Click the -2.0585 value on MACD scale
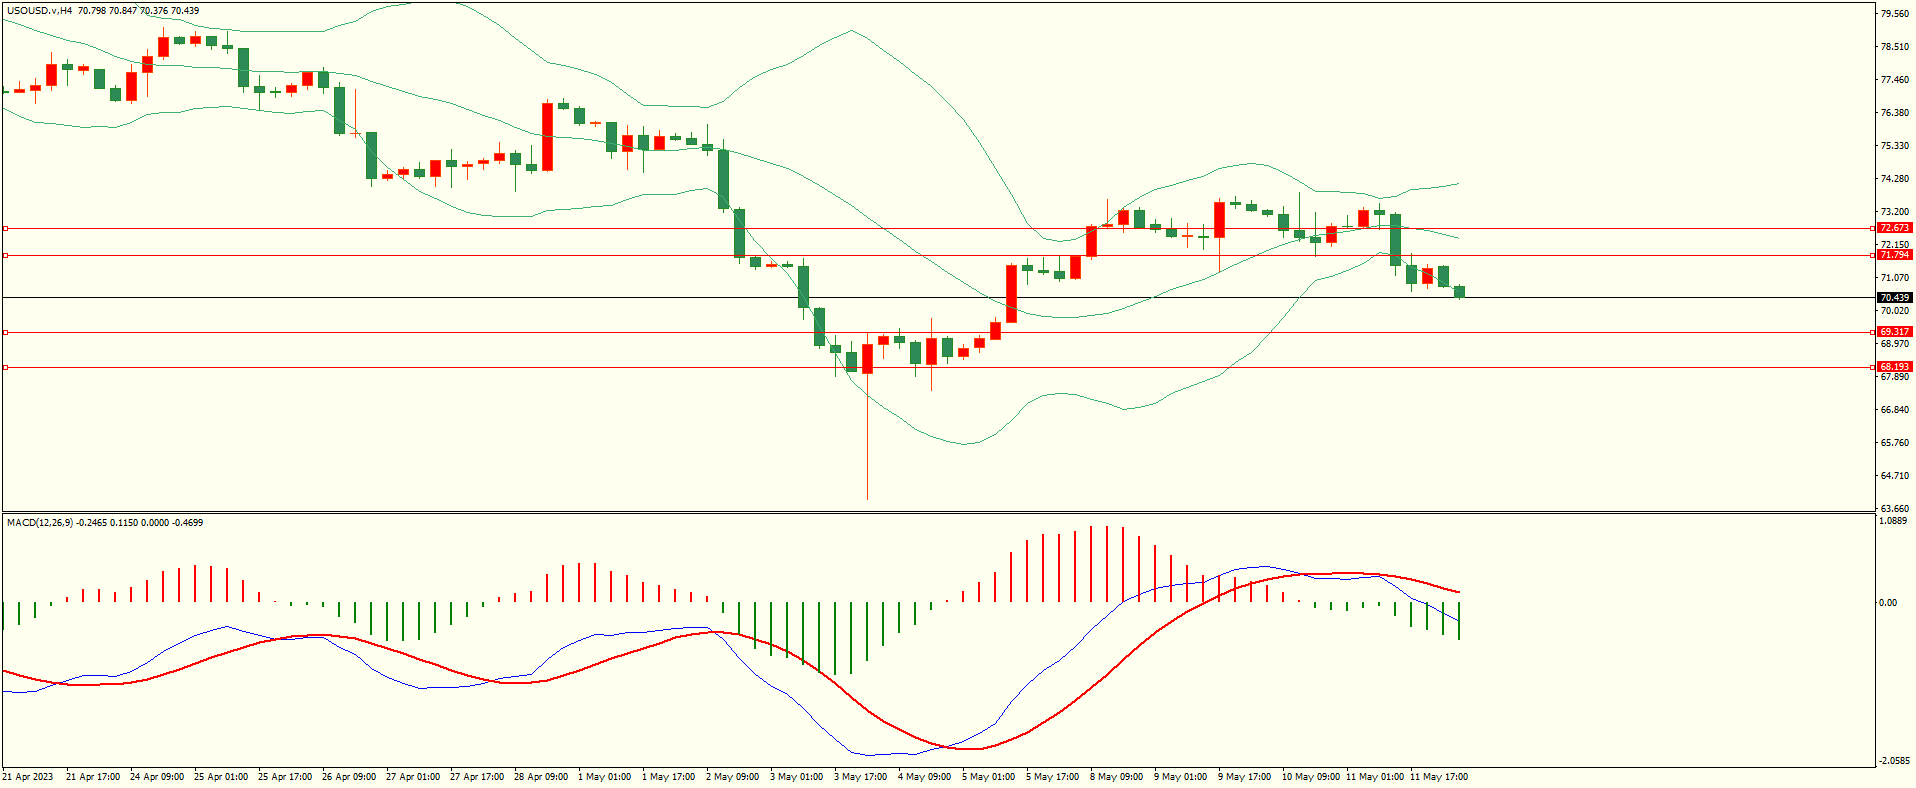The width and height of the screenshot is (1916, 788). tap(1892, 761)
